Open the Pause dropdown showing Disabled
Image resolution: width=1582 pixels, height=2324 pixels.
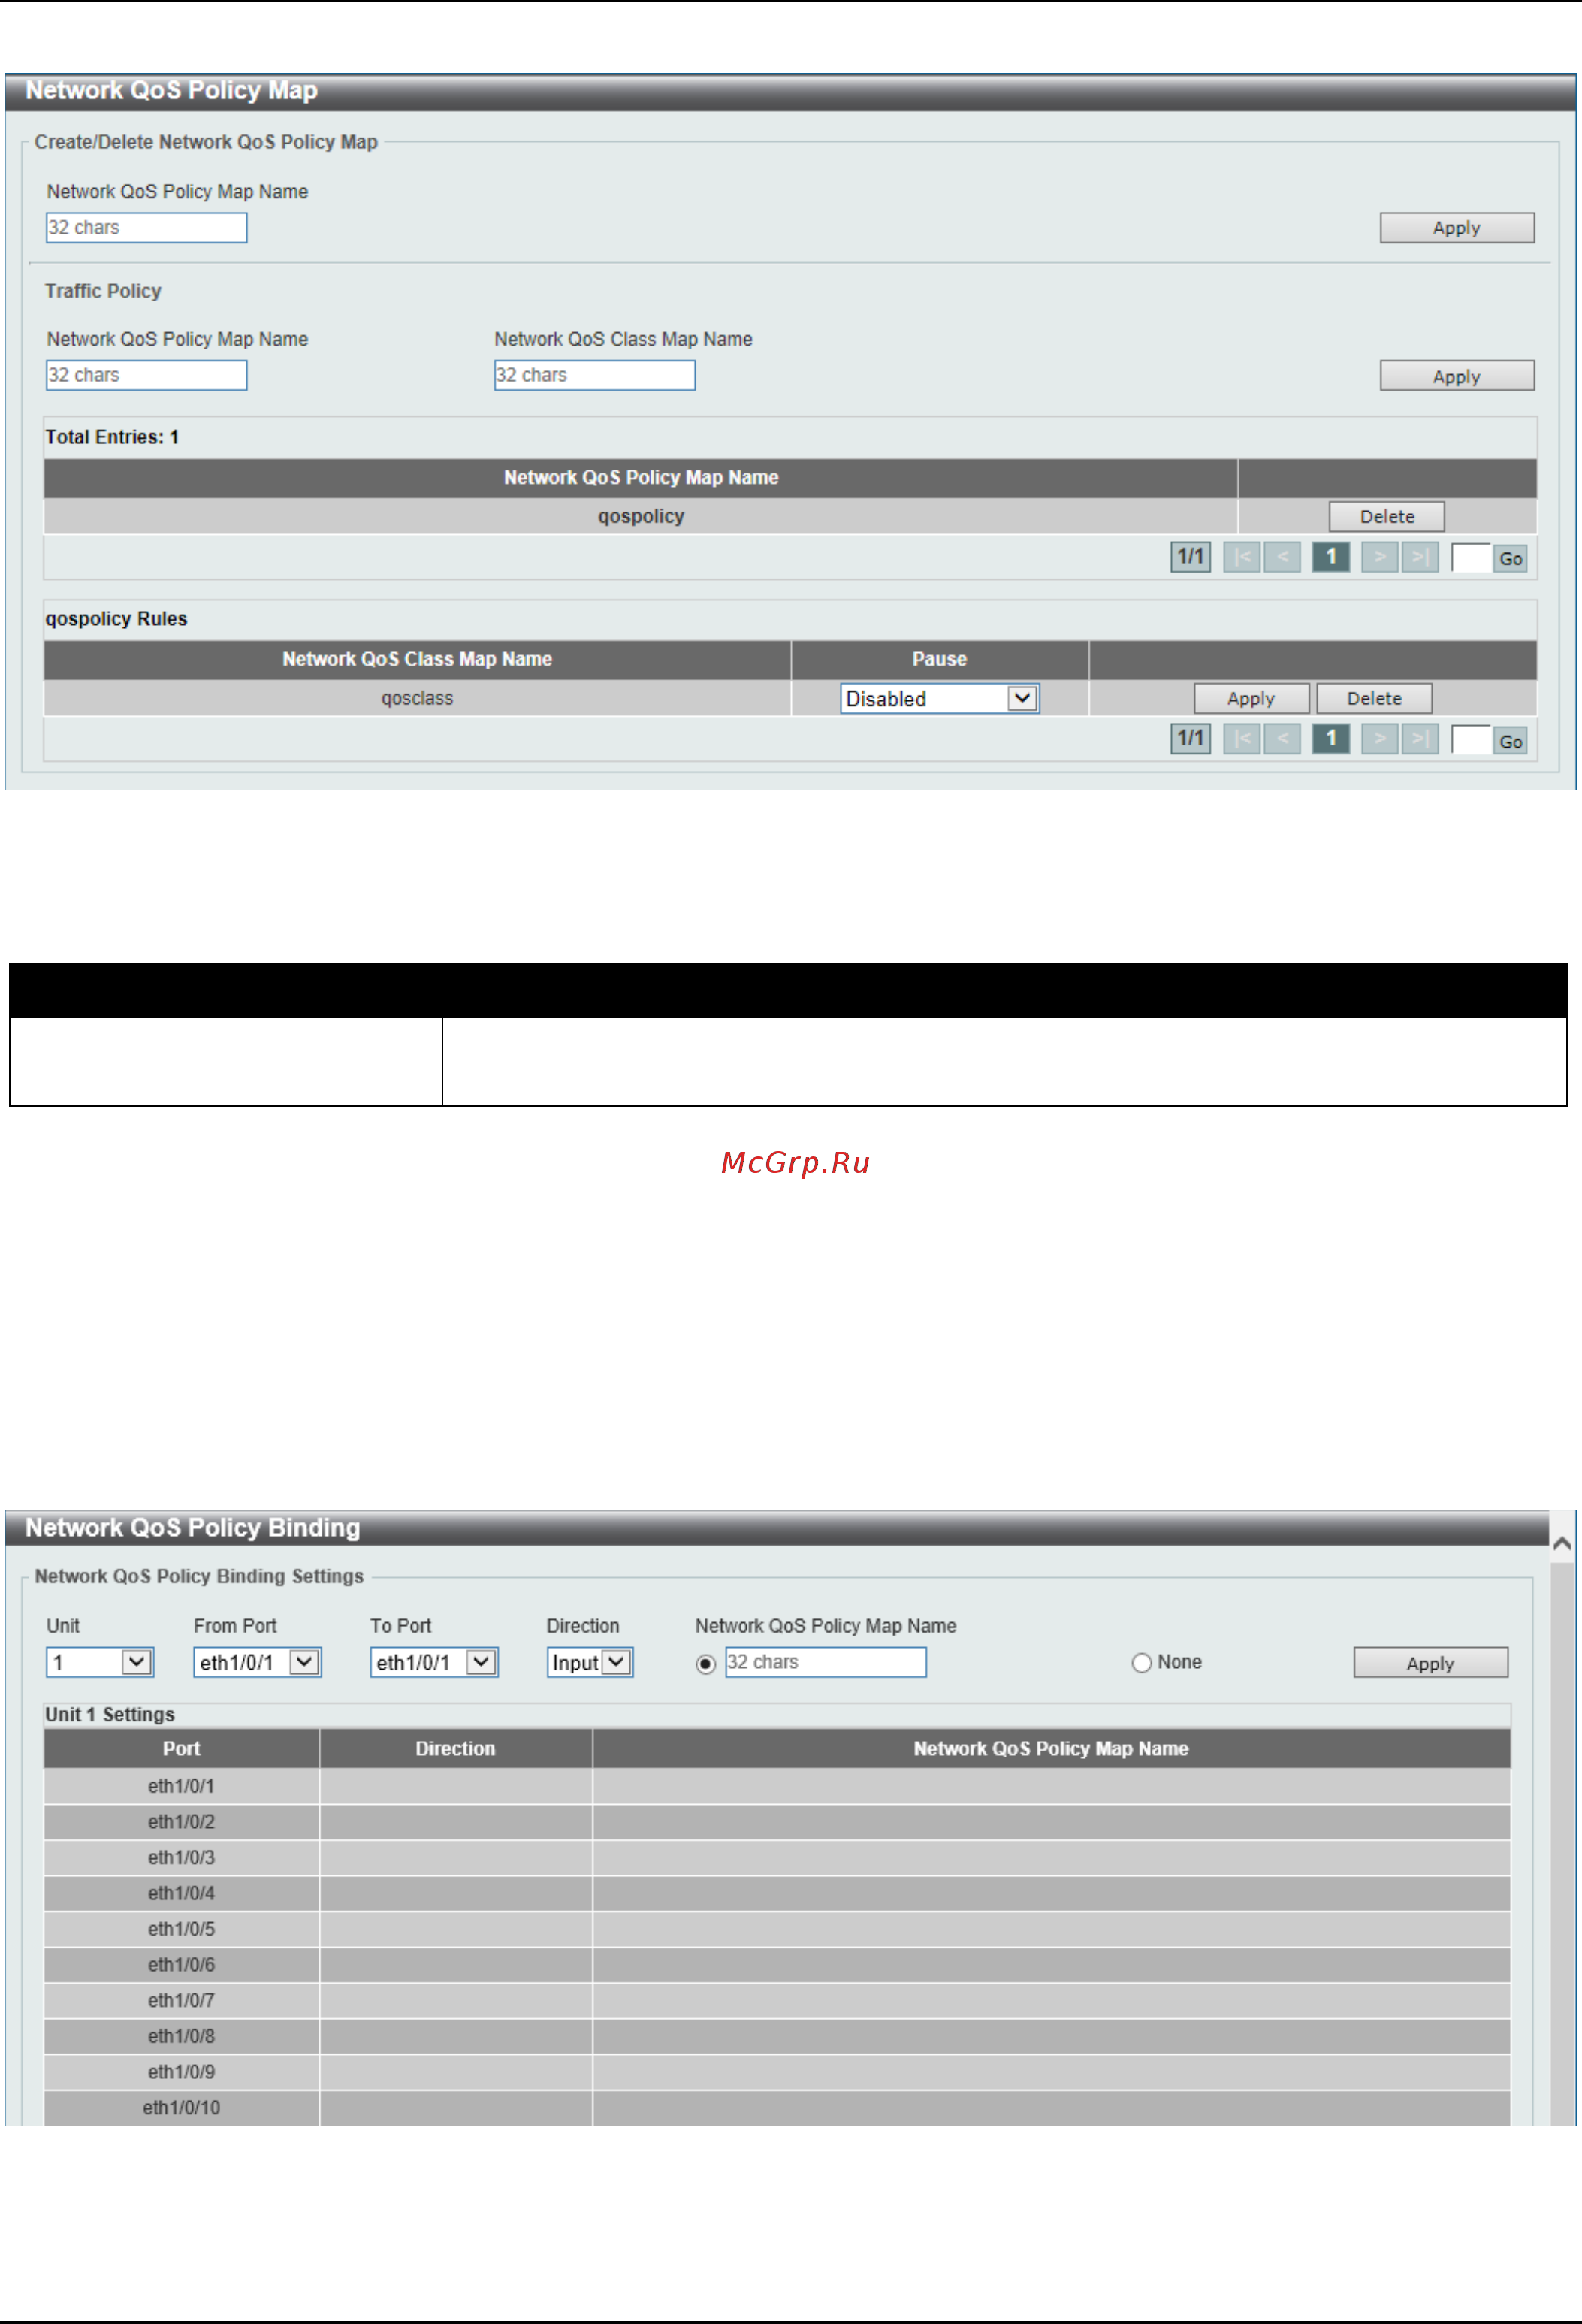939,699
